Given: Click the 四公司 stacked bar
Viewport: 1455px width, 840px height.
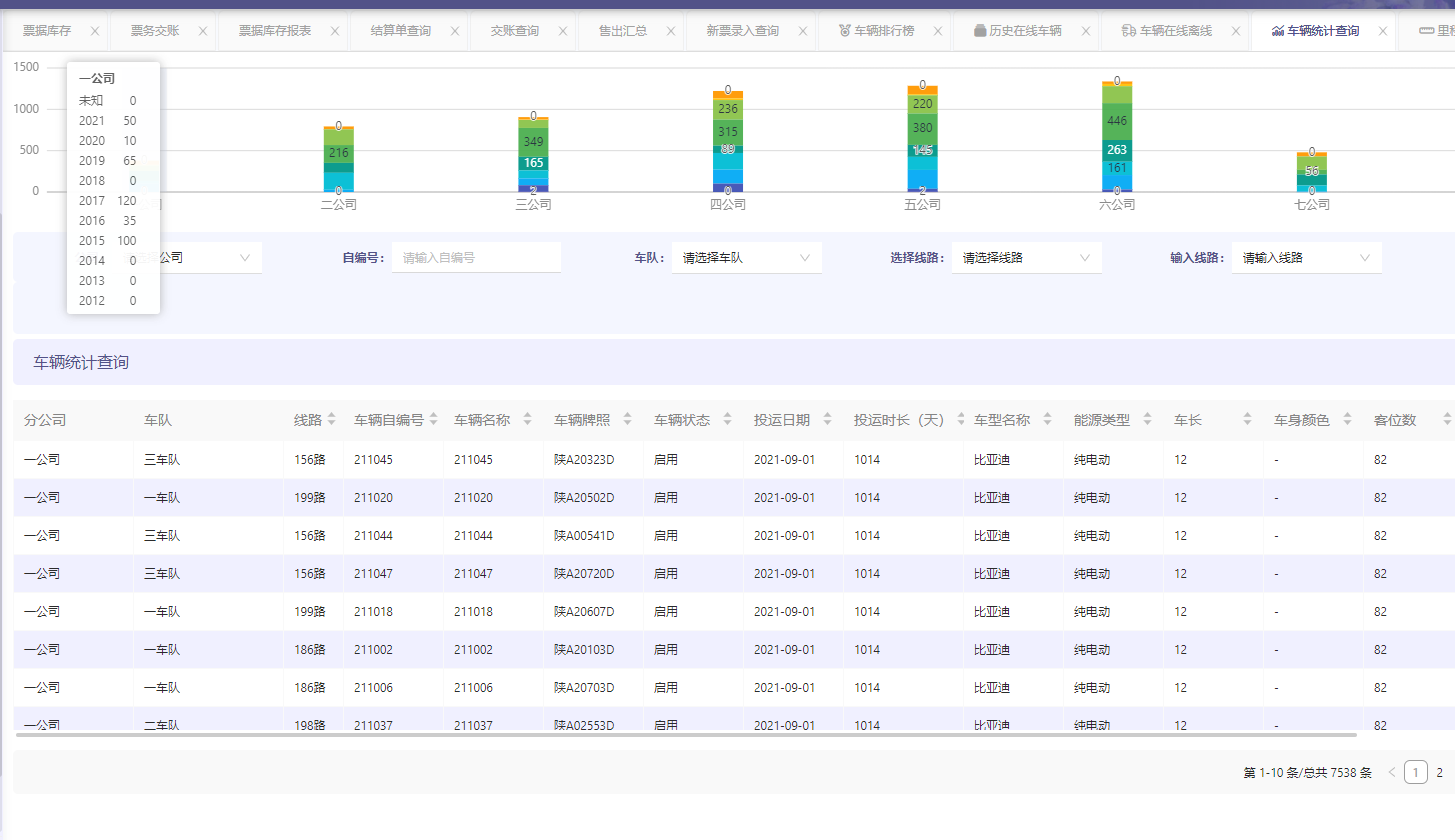Looking at the screenshot, I should (x=728, y=141).
